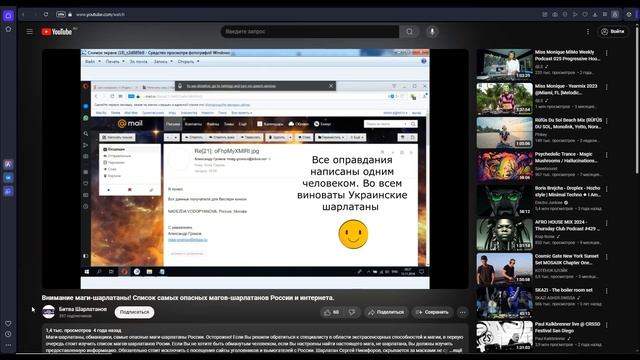Open options menu for Boris Brejcha video
The image size is (640, 360).
click(607, 189)
